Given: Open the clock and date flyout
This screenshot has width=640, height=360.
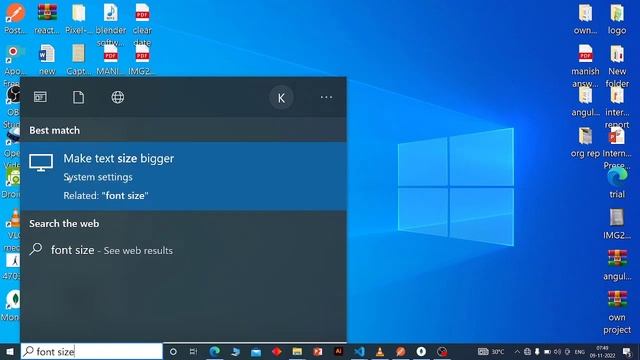Looking at the screenshot, I should click(602, 351).
